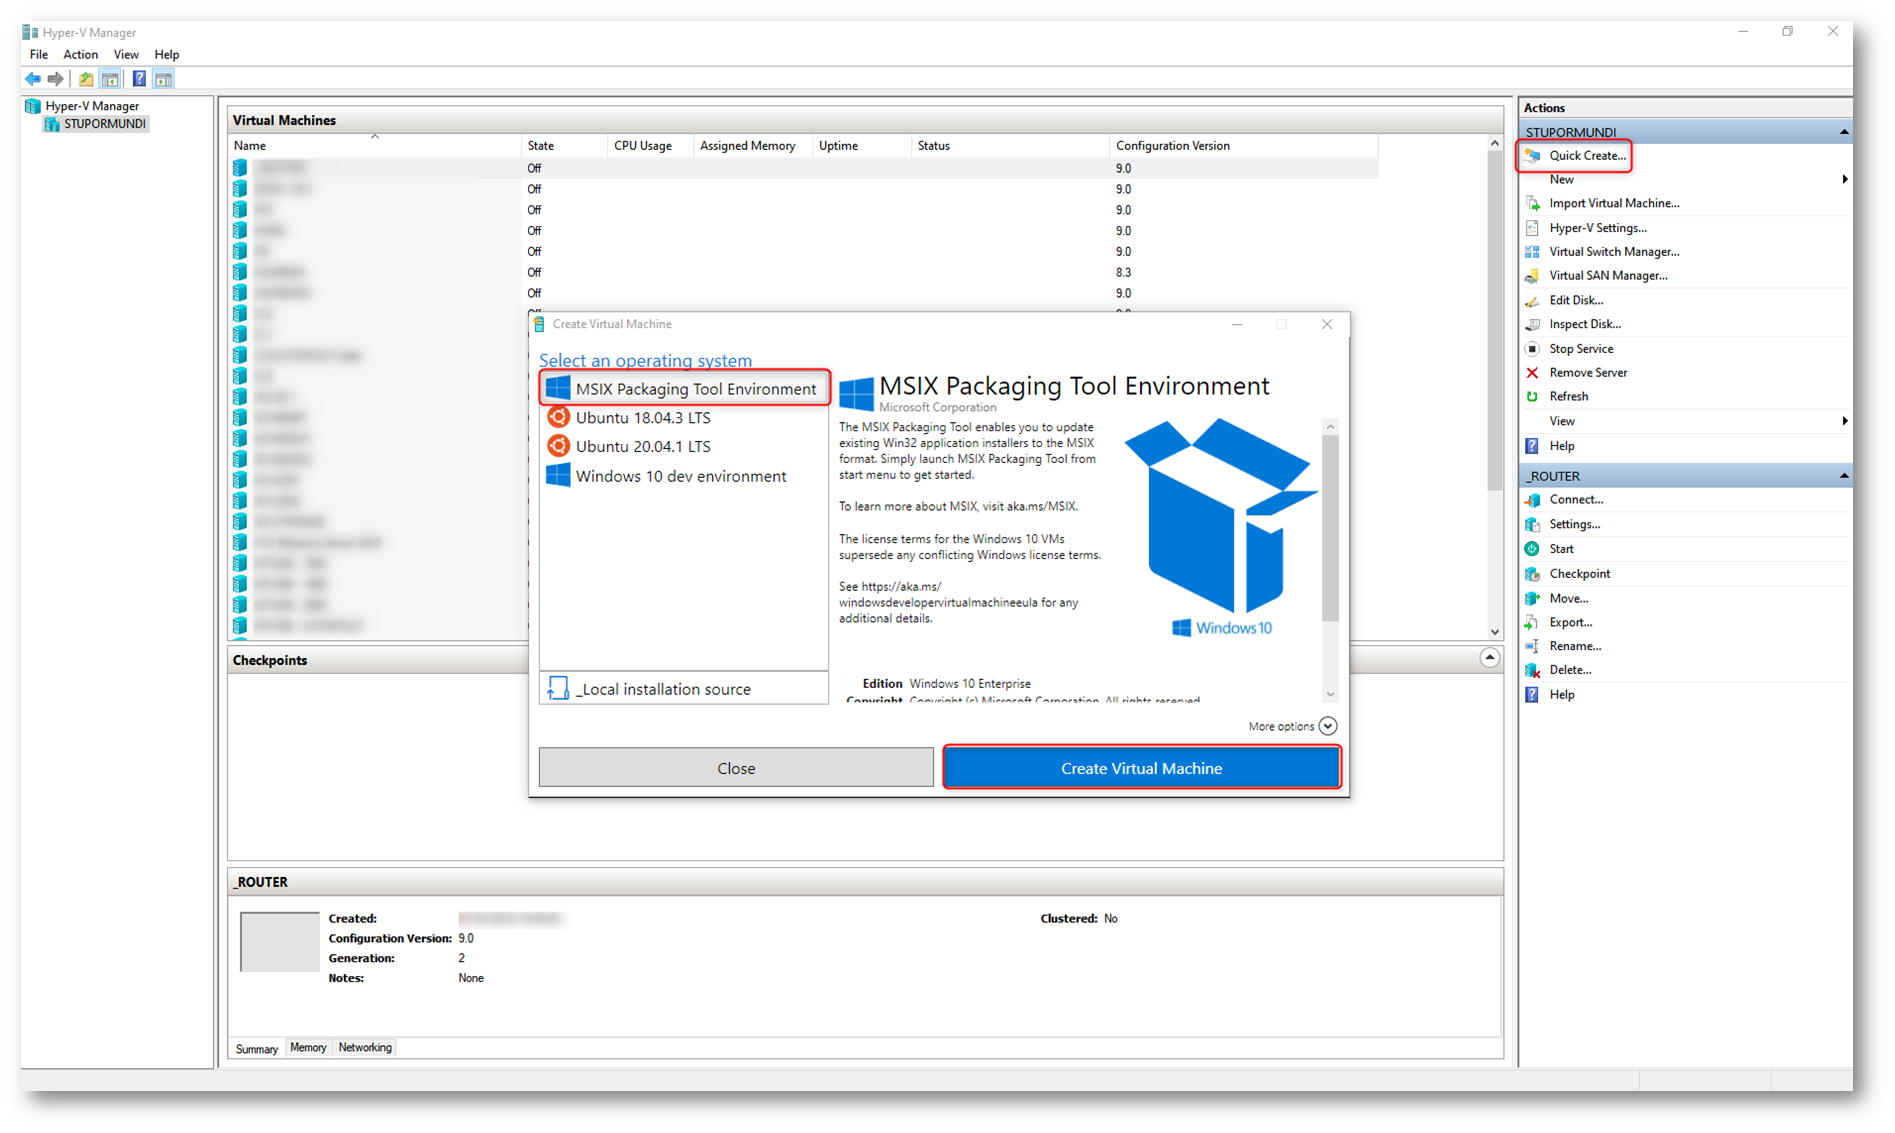Open the Action menu

(81, 55)
